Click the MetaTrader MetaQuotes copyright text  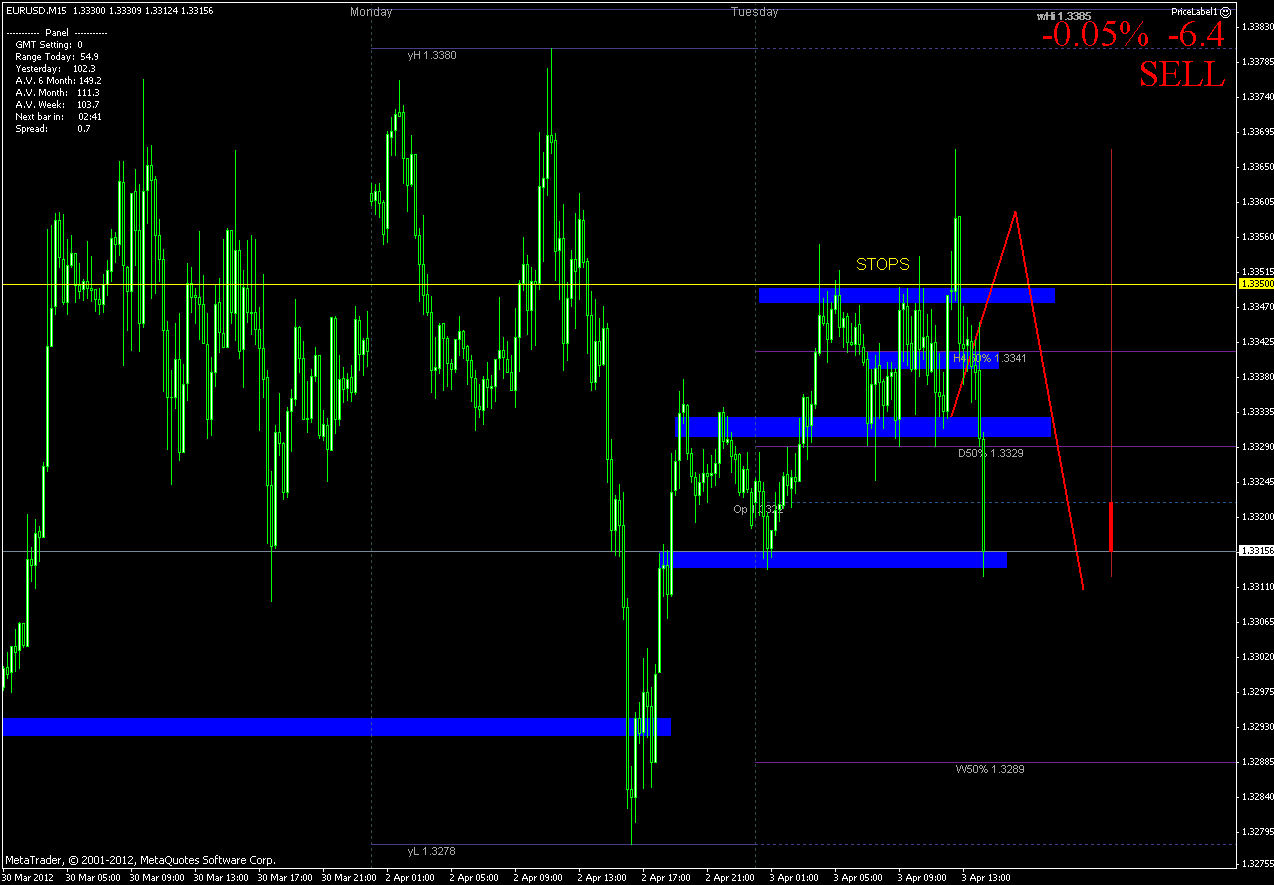point(140,859)
